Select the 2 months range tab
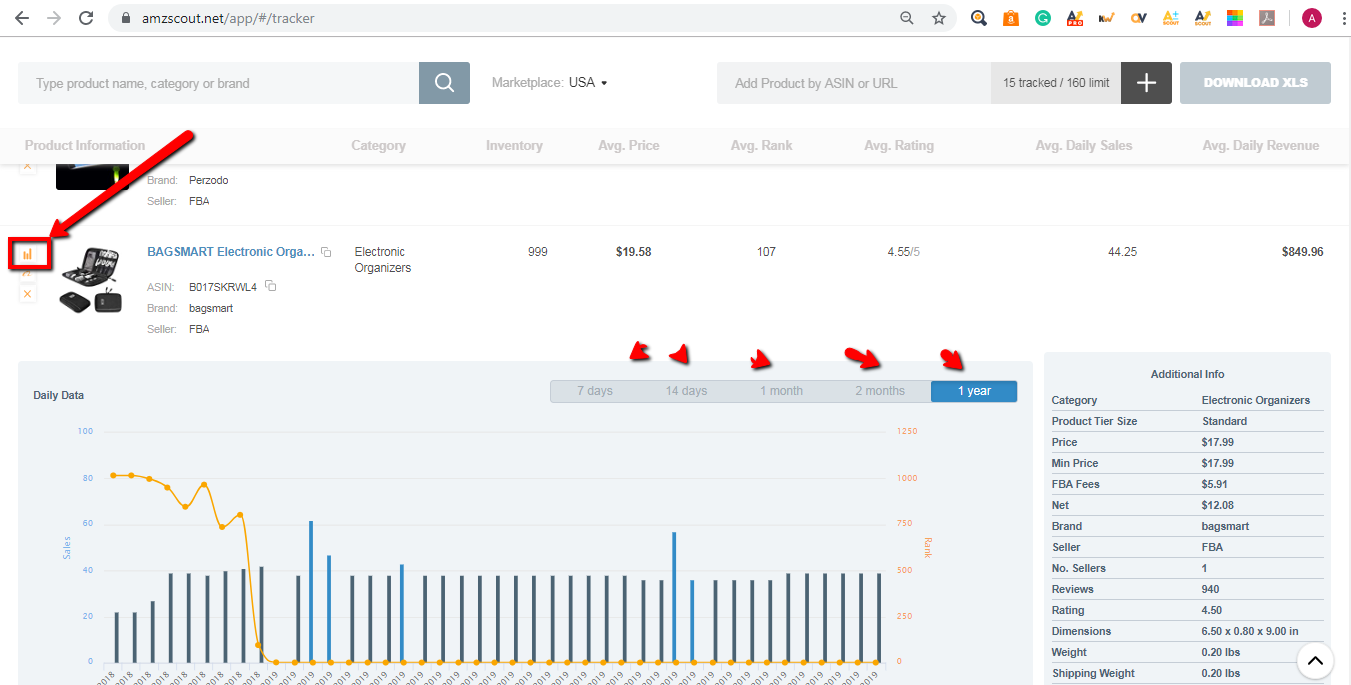 pos(880,391)
